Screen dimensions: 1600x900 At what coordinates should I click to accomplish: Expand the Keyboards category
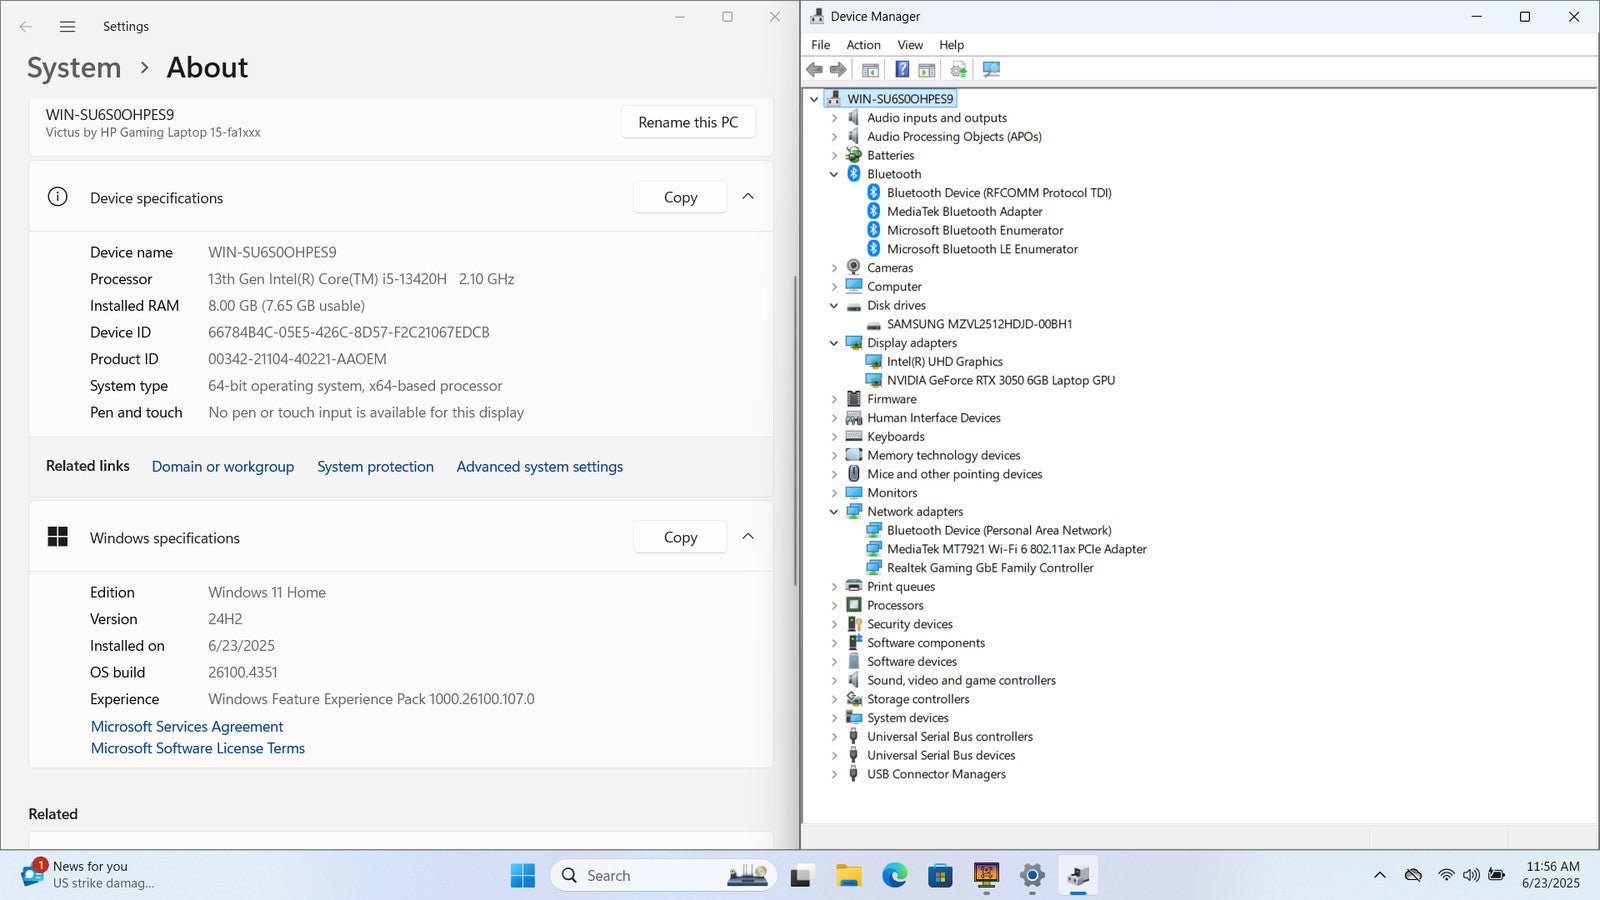[x=834, y=437]
